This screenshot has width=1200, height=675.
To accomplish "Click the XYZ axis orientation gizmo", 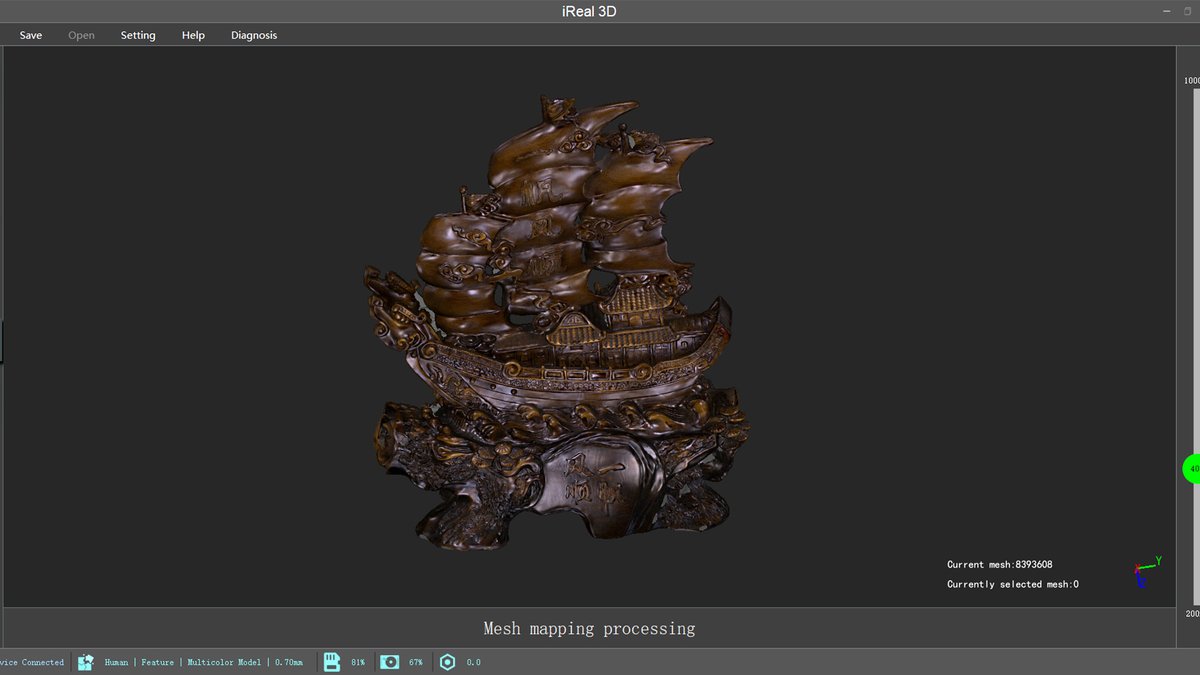I will tap(1147, 570).
